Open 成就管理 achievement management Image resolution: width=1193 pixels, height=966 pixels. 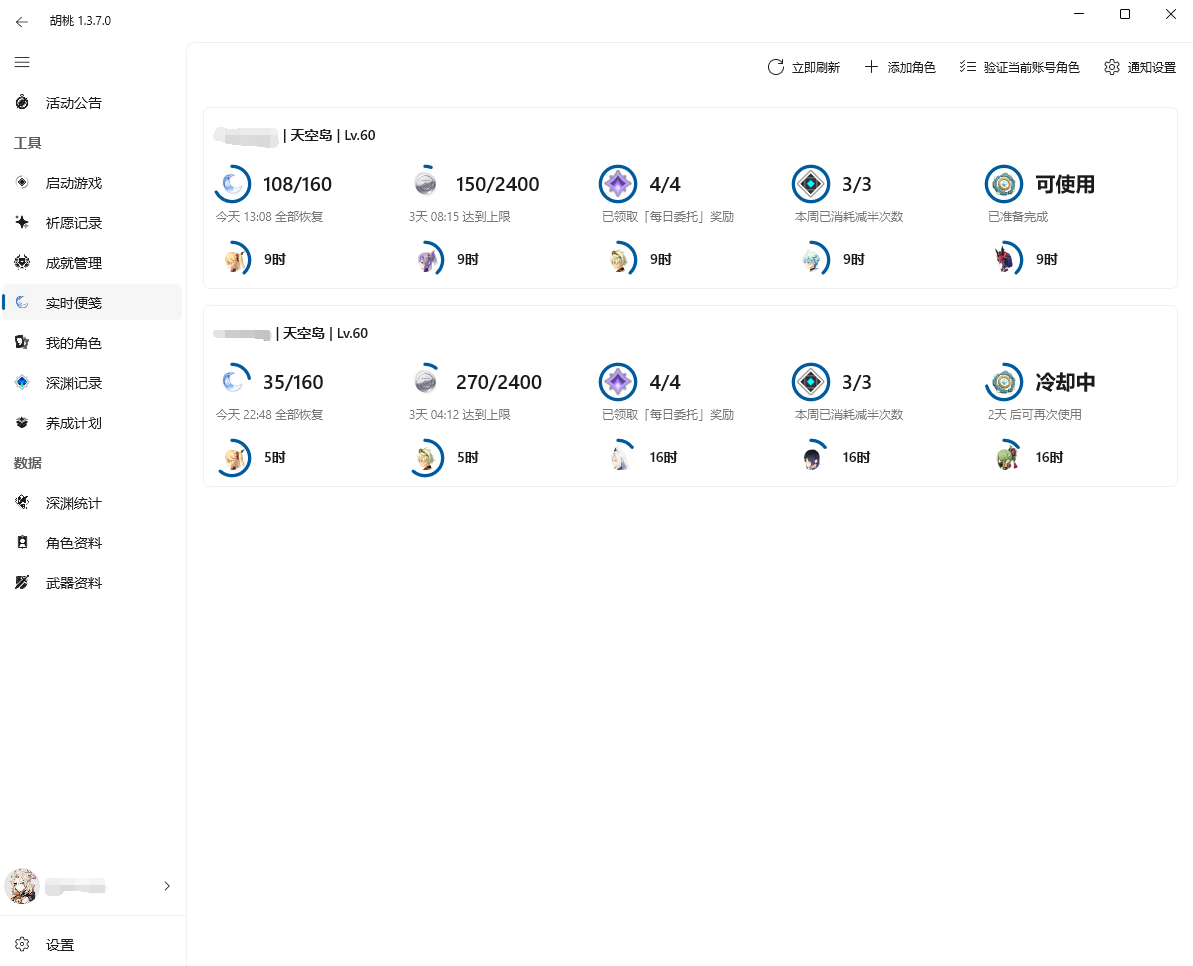(x=74, y=262)
